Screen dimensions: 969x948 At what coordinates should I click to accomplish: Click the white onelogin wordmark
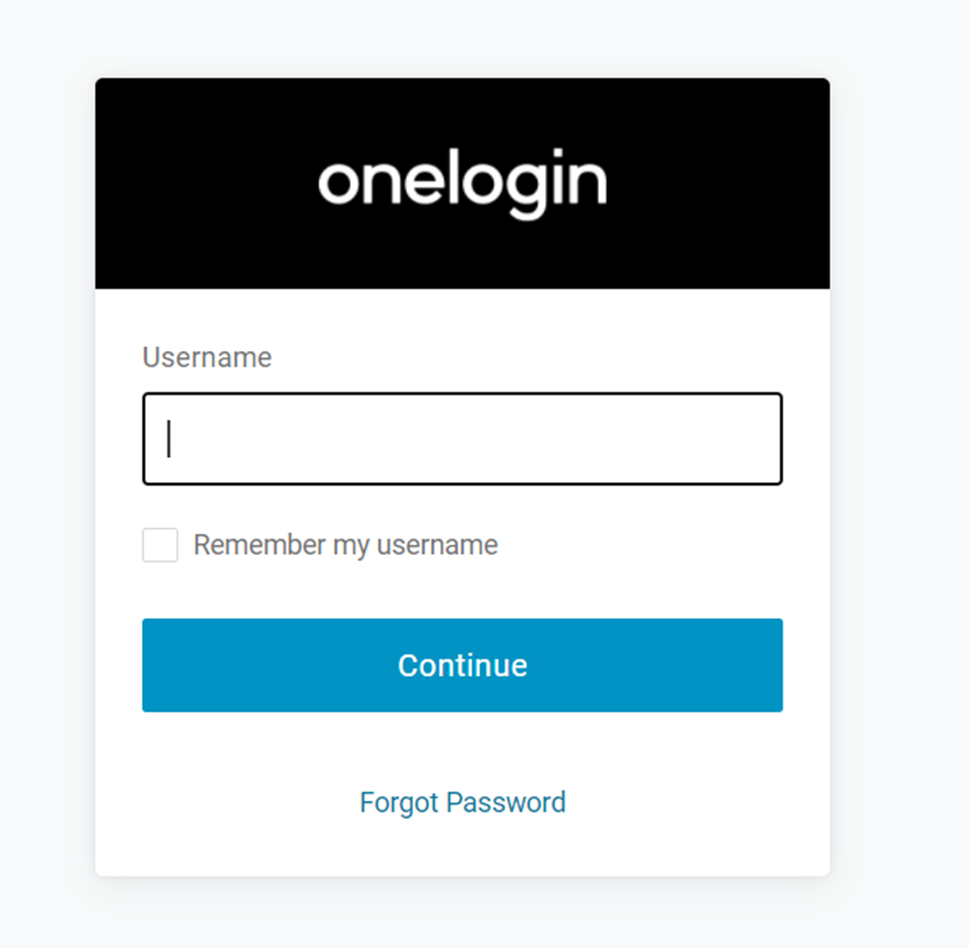(462, 184)
